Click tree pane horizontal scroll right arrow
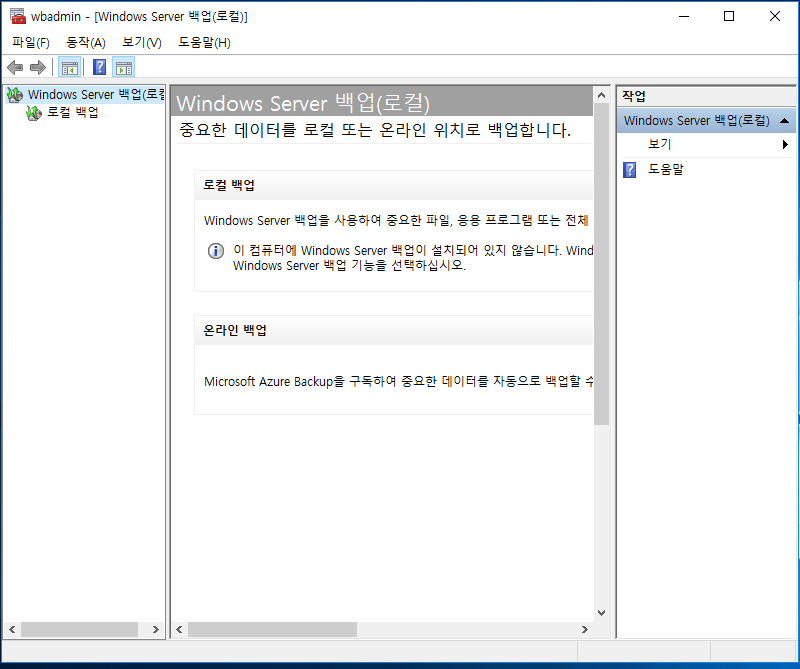The image size is (800, 669). tap(156, 630)
